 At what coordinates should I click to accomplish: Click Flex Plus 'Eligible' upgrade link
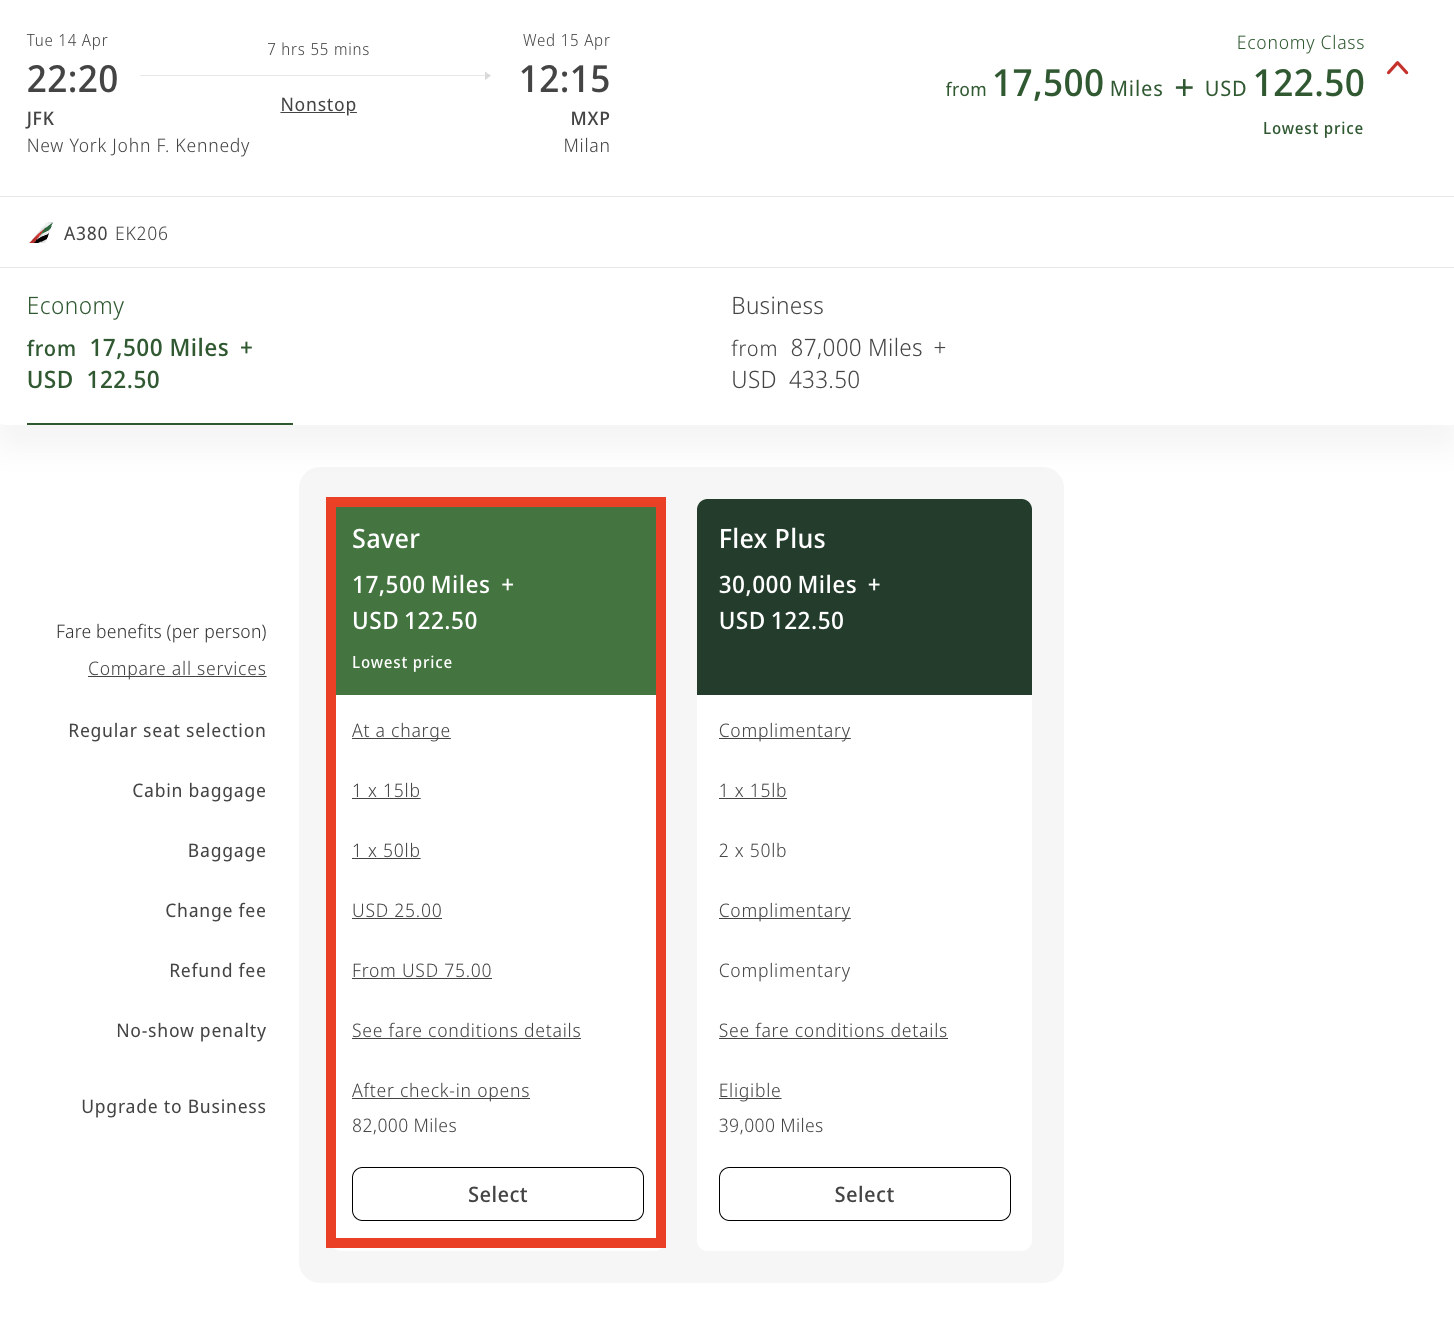tap(749, 1091)
